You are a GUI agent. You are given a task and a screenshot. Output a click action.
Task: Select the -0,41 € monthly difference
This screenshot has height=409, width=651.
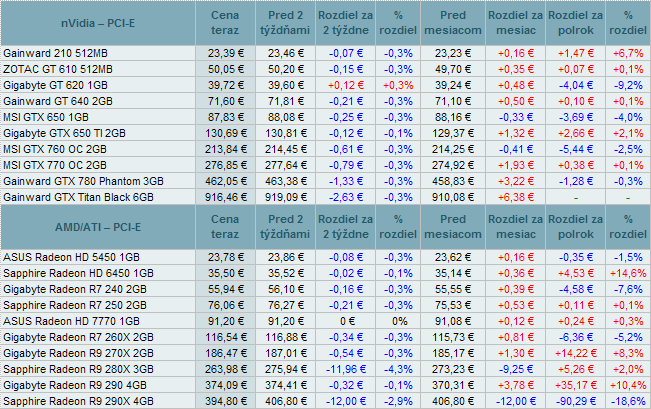click(x=516, y=149)
